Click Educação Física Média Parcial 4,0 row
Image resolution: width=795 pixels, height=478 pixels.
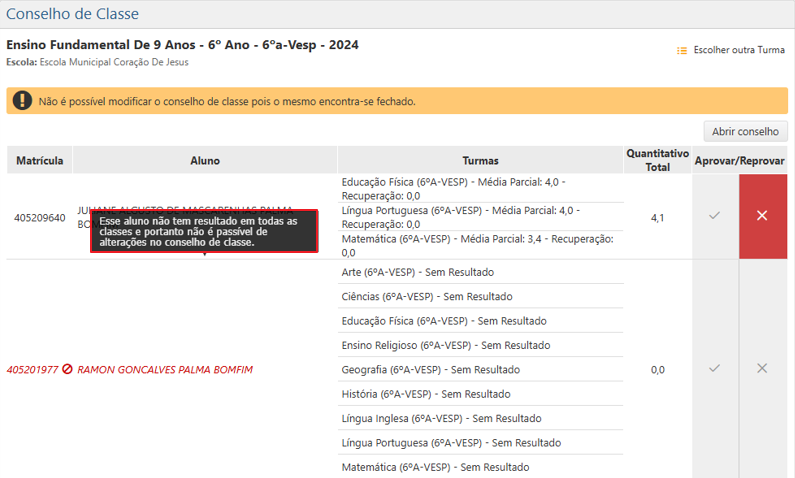tap(480, 189)
